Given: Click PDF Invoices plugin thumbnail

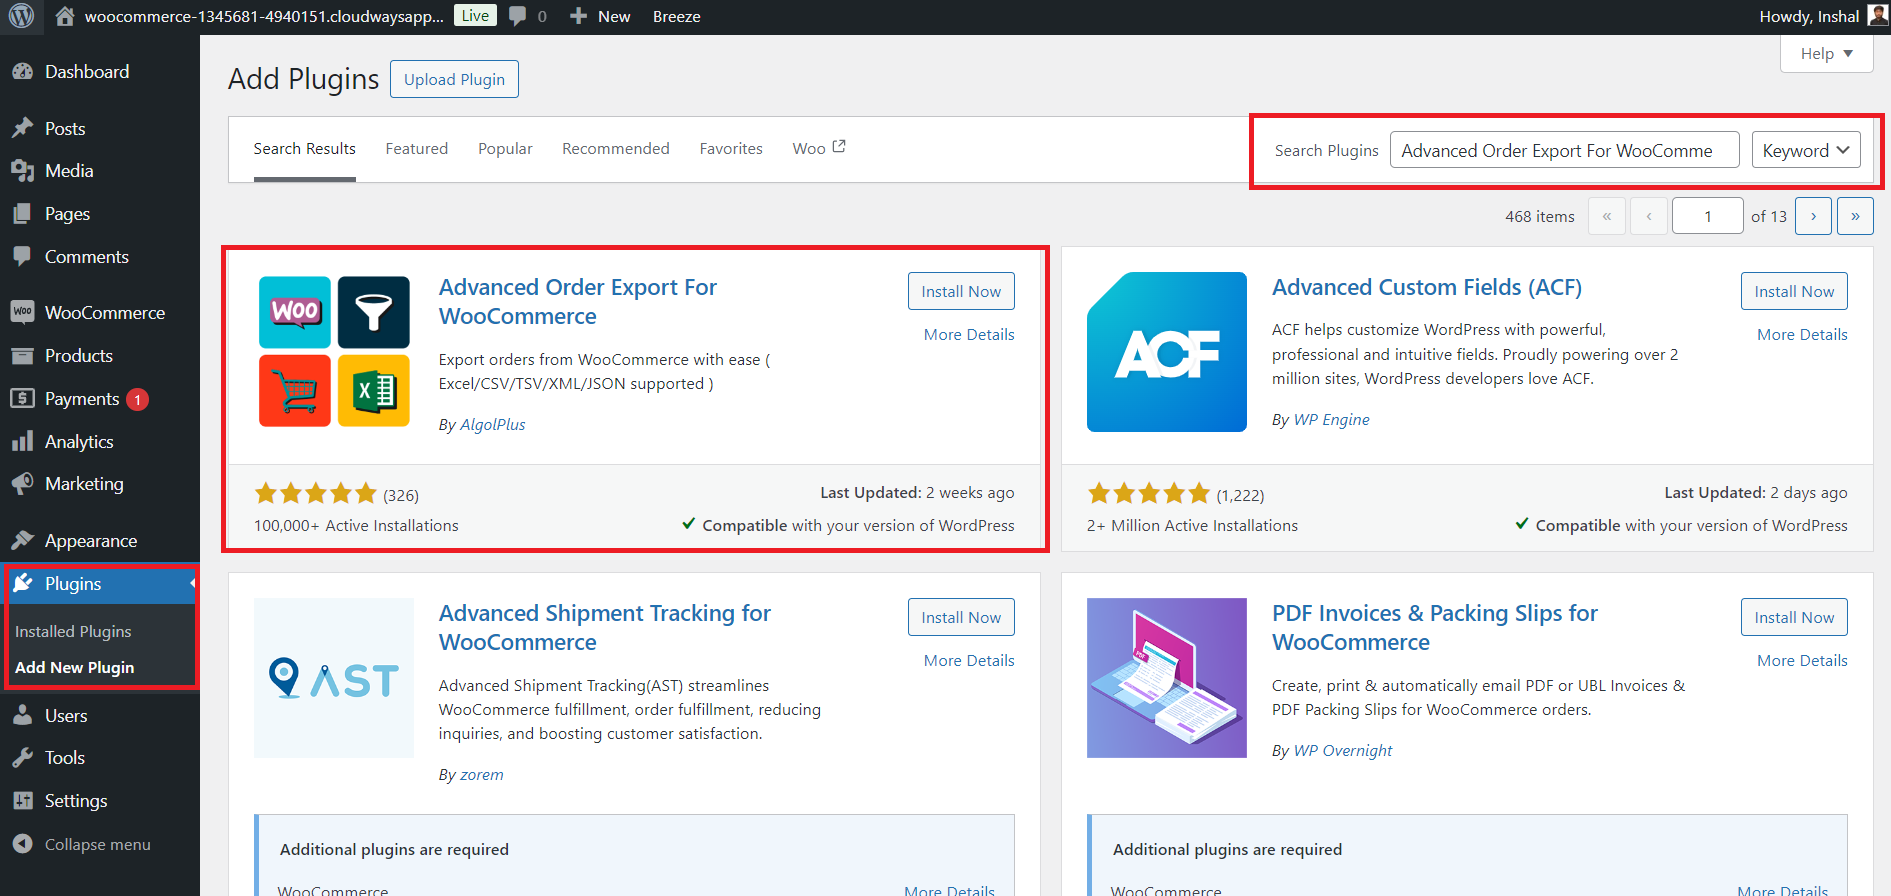Looking at the screenshot, I should click(1167, 678).
